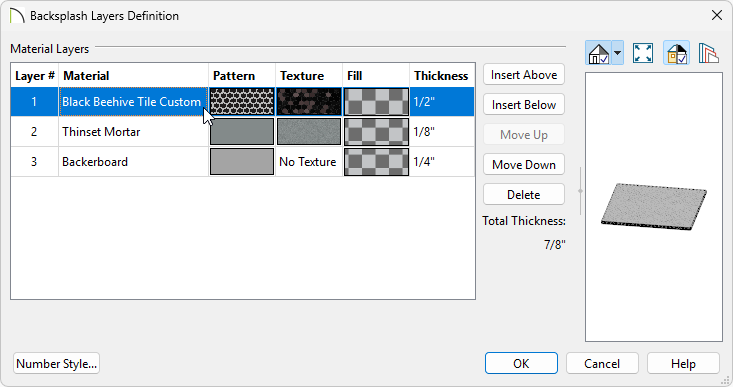
Task: Click the Backerboard pattern swatch
Action: (242, 162)
